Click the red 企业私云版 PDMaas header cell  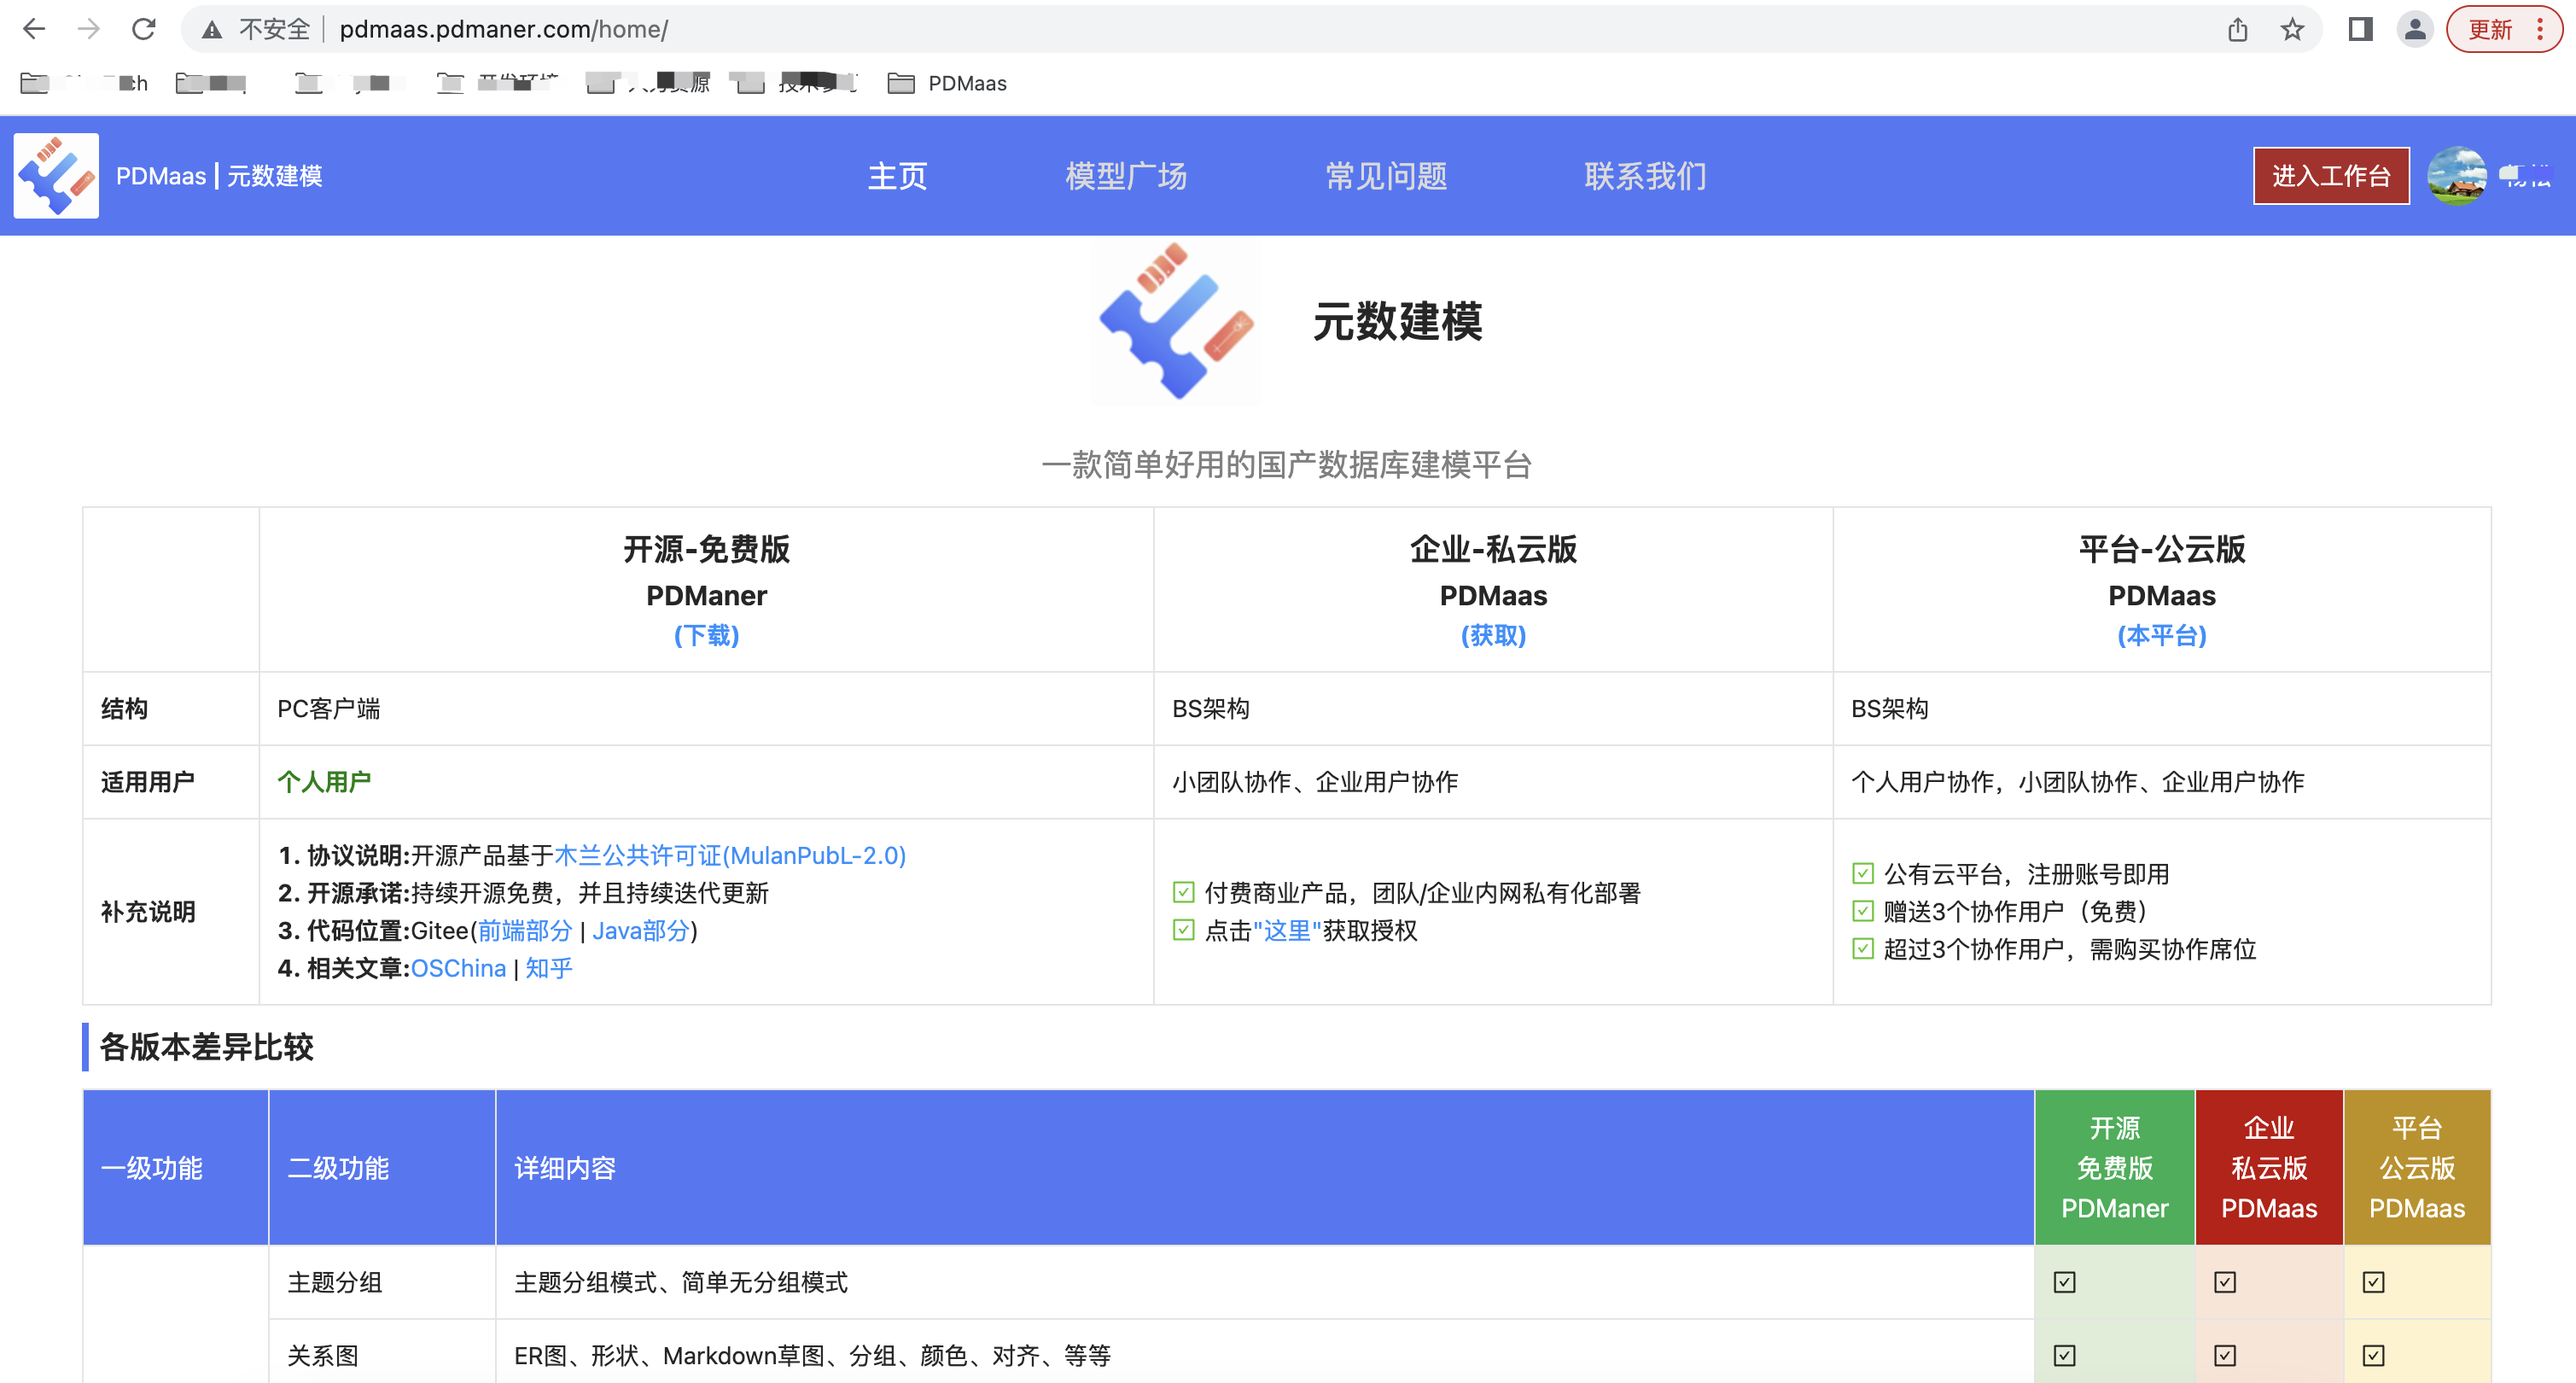(x=2269, y=1168)
